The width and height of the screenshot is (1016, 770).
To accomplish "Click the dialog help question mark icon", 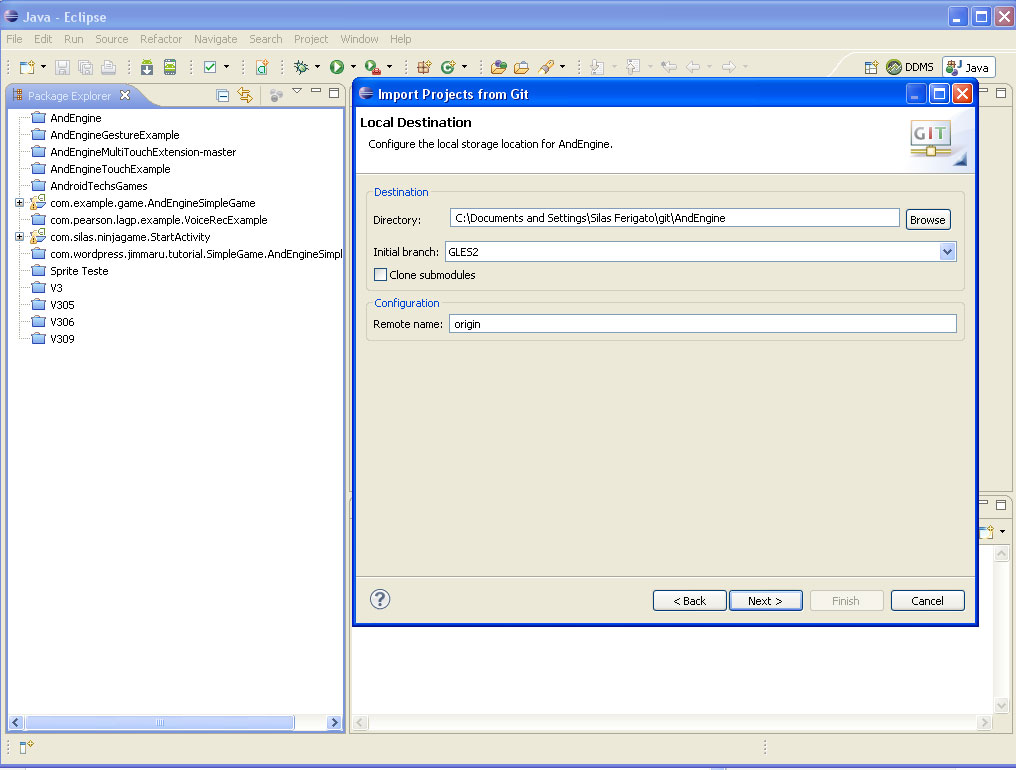I will (x=380, y=599).
